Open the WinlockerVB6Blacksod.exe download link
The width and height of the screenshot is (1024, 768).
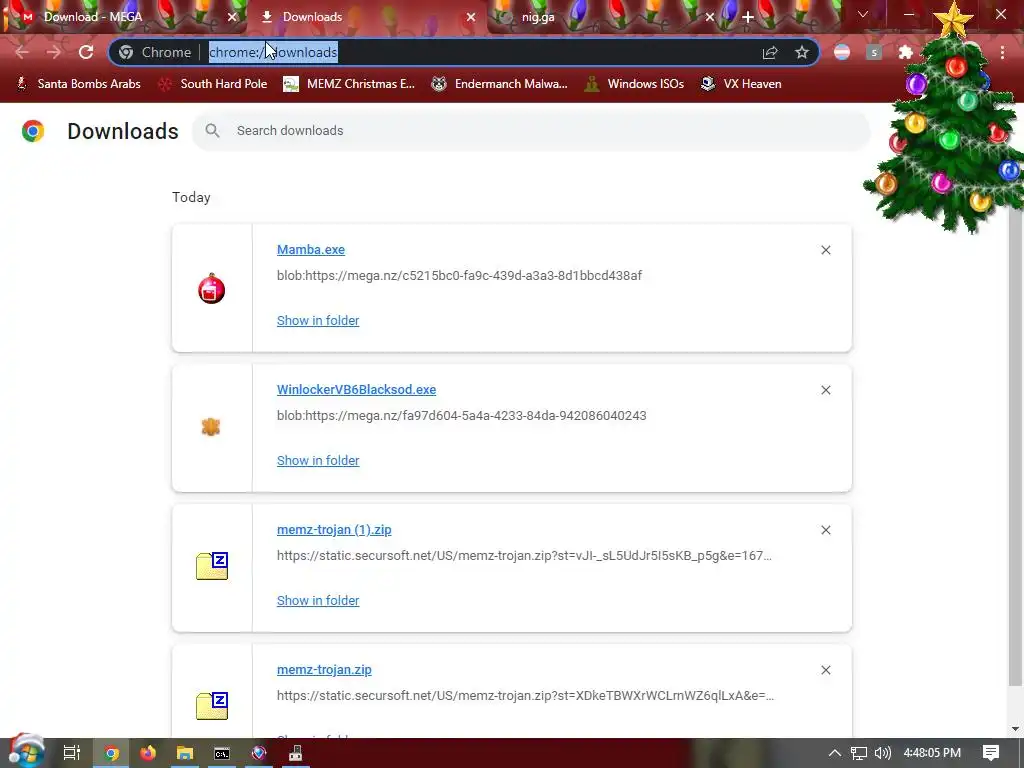click(357, 389)
